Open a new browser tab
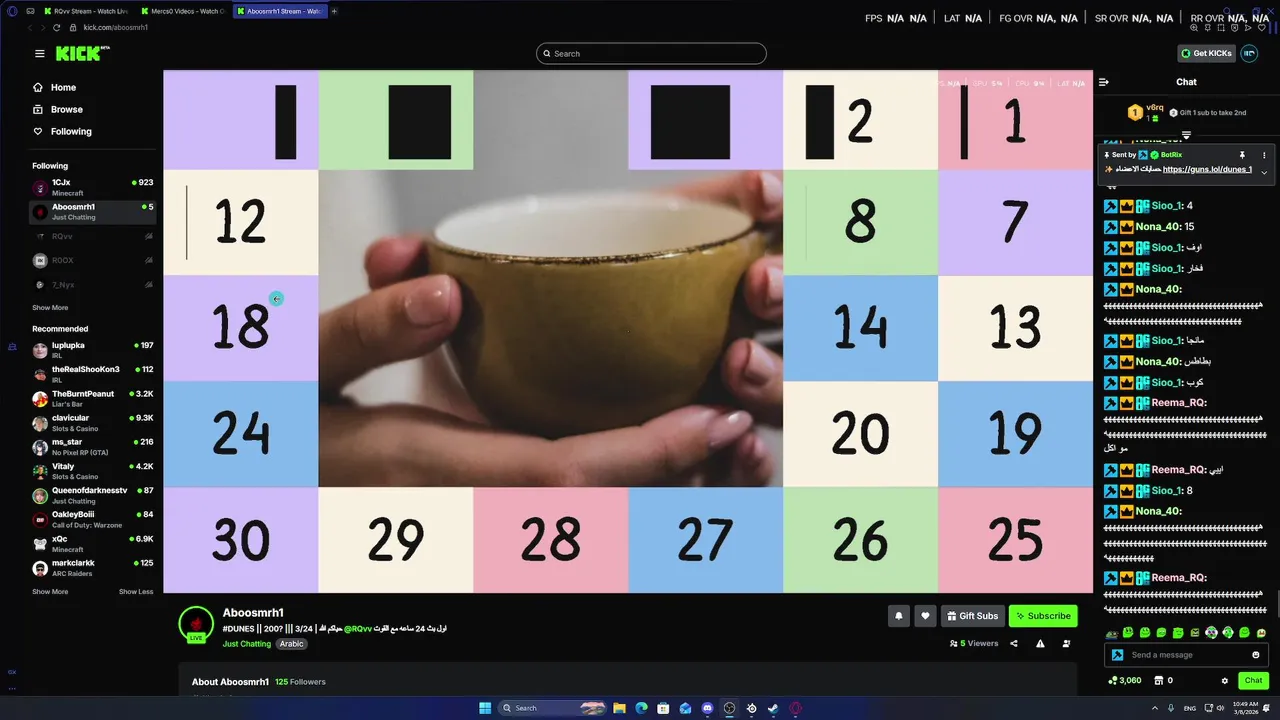Viewport: 1280px width, 720px height. [x=334, y=11]
